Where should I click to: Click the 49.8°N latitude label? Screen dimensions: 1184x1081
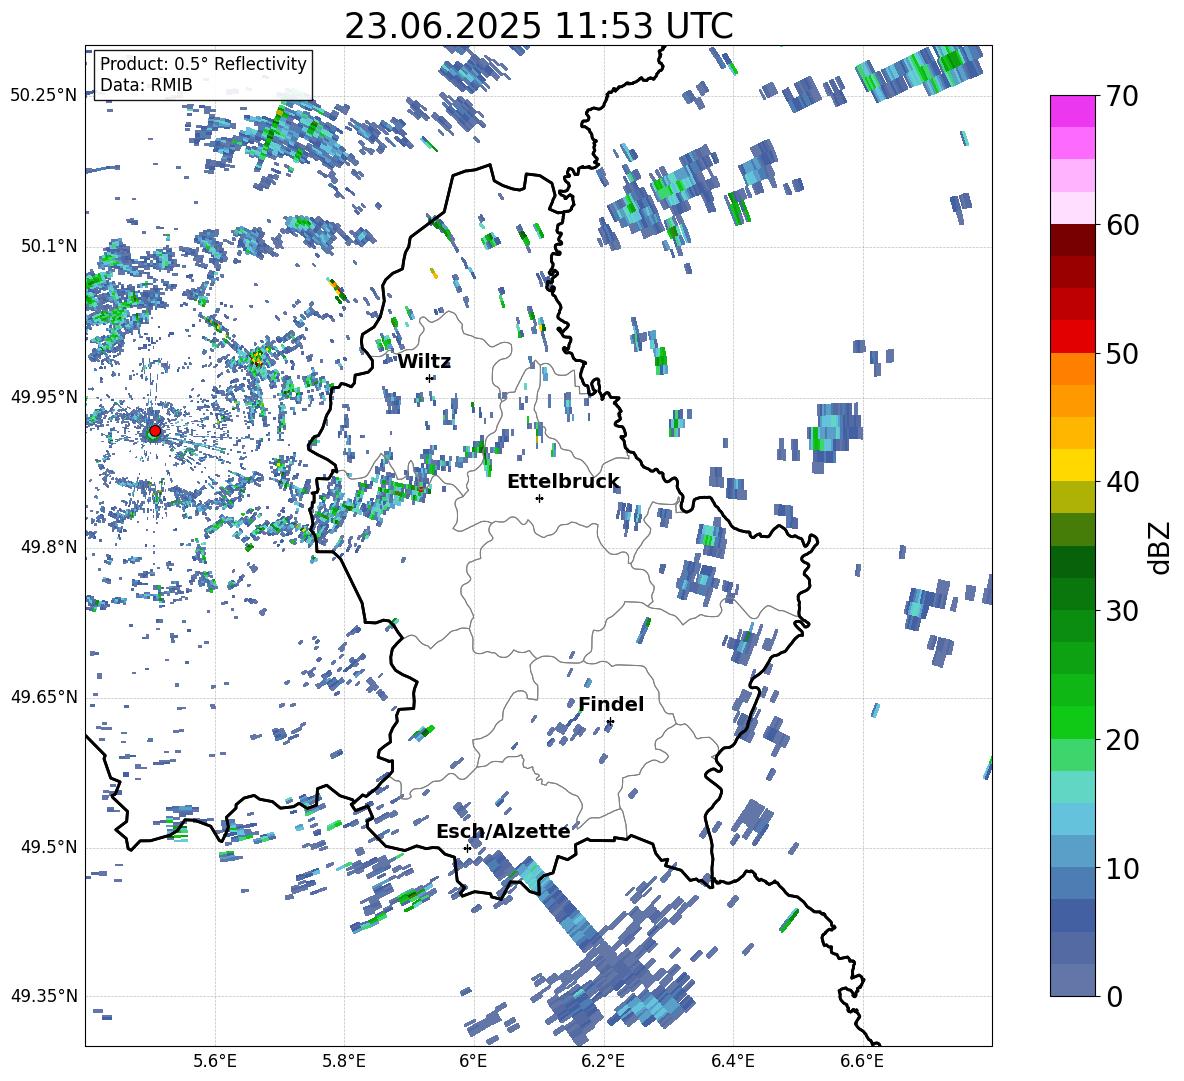pyautogui.click(x=49, y=547)
